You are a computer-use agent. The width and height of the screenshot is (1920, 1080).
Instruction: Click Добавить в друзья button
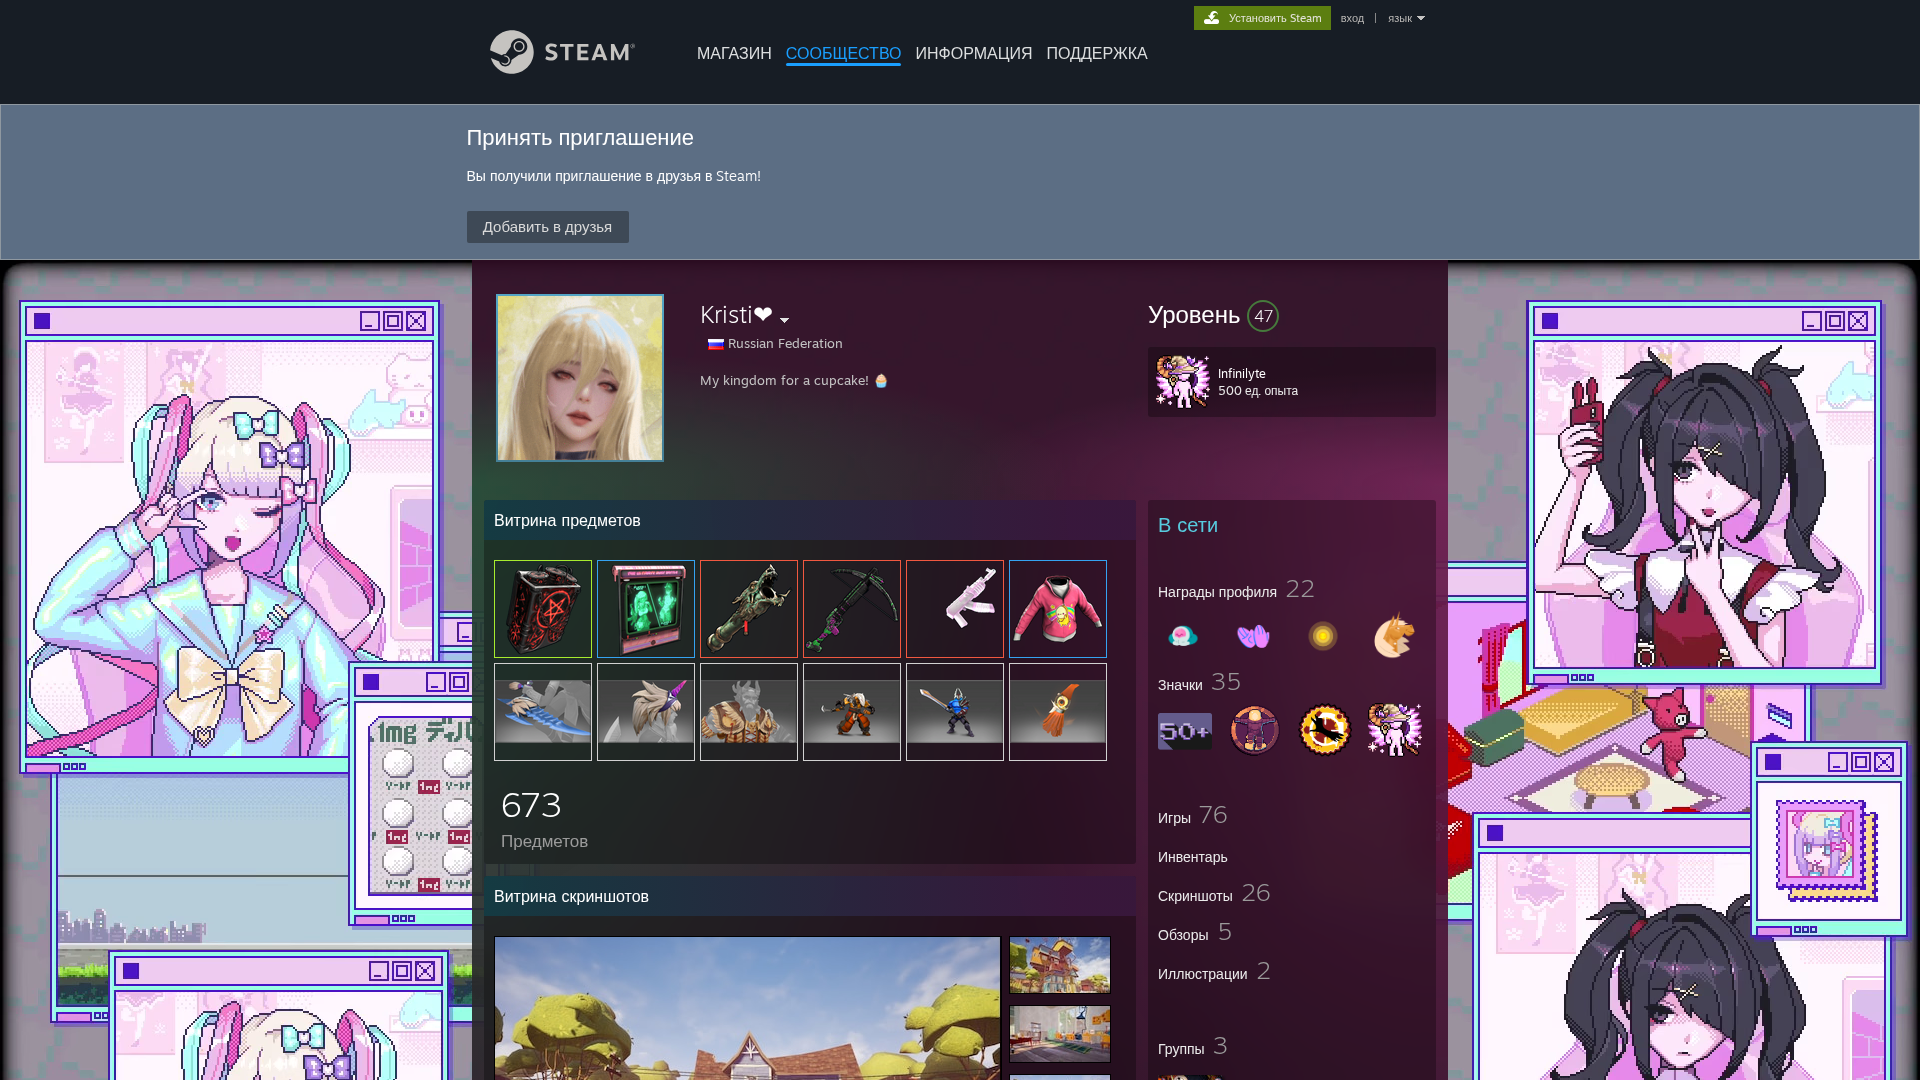(547, 227)
